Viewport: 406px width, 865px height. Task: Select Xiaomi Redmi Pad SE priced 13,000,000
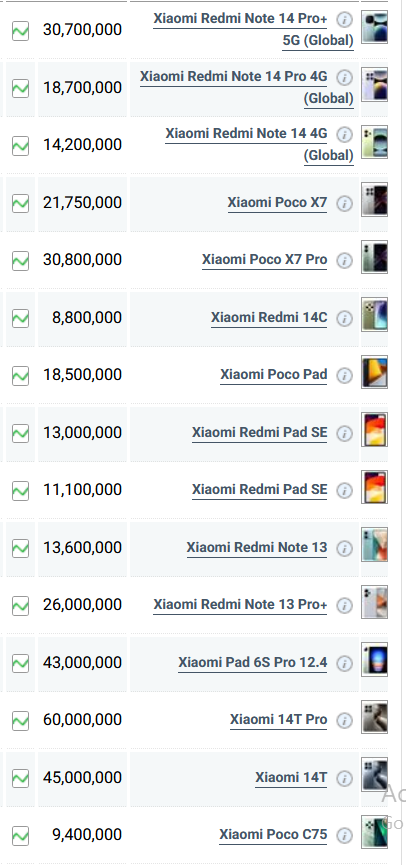click(259, 432)
